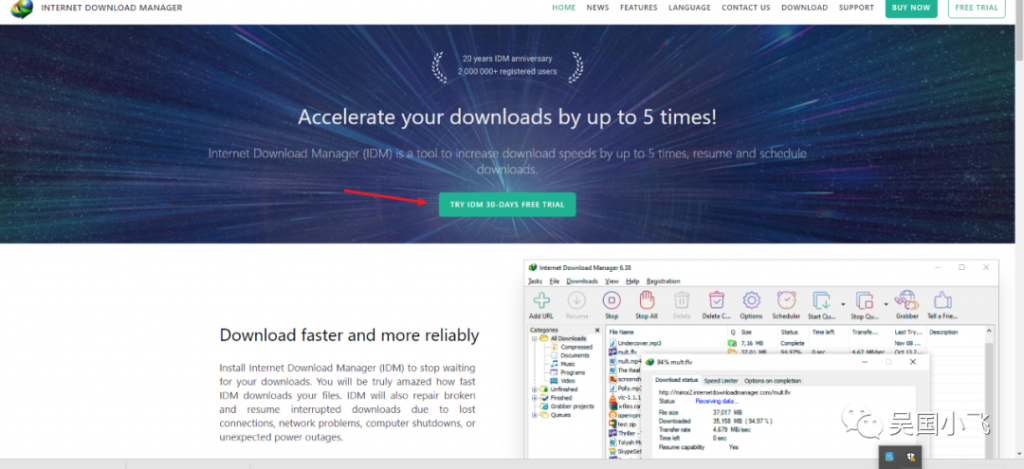
Task: Go to HOME in the site navigation
Action: click(564, 8)
